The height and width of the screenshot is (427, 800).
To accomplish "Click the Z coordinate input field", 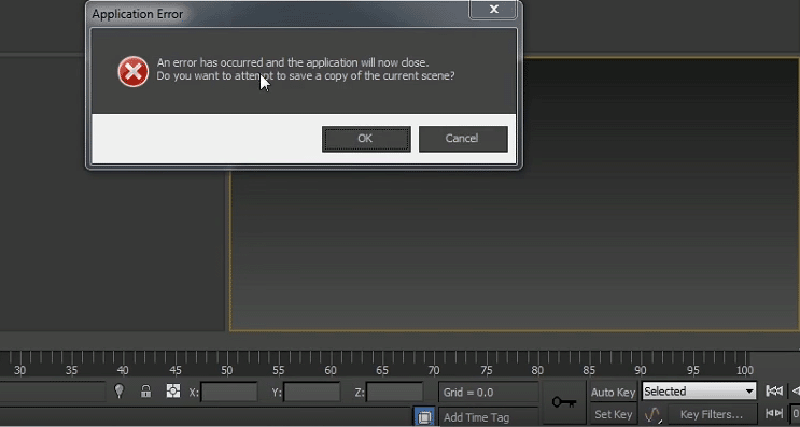I will coord(394,392).
